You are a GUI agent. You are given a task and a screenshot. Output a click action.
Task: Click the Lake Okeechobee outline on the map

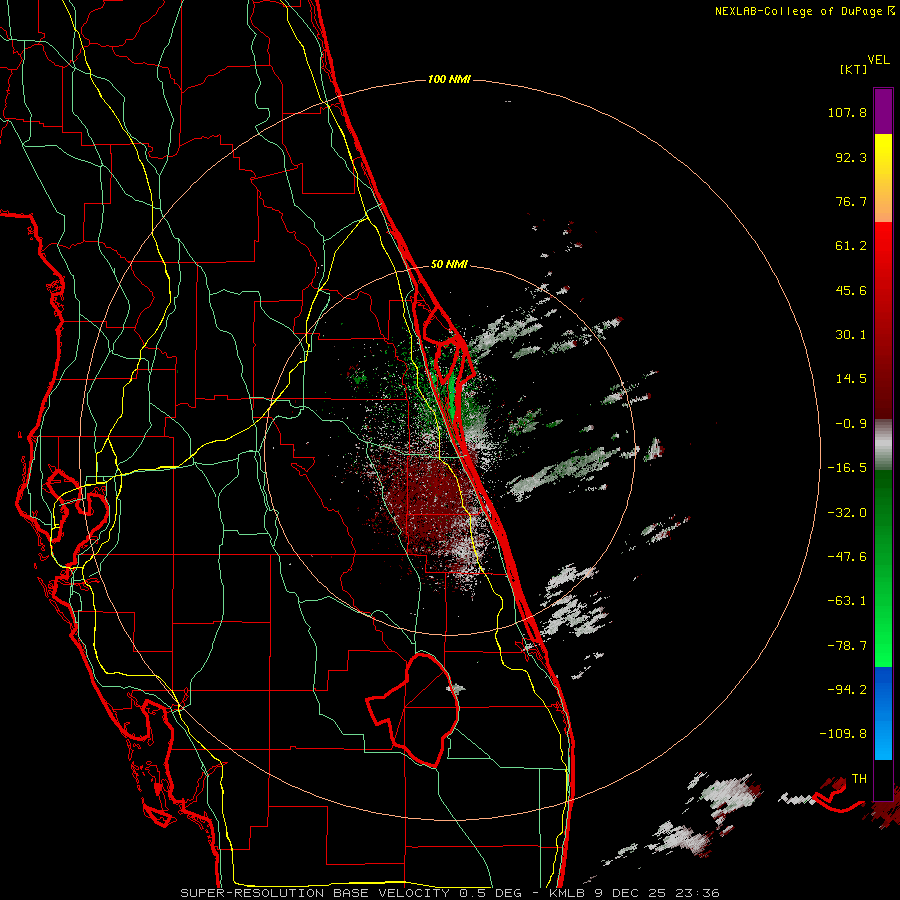click(413, 709)
